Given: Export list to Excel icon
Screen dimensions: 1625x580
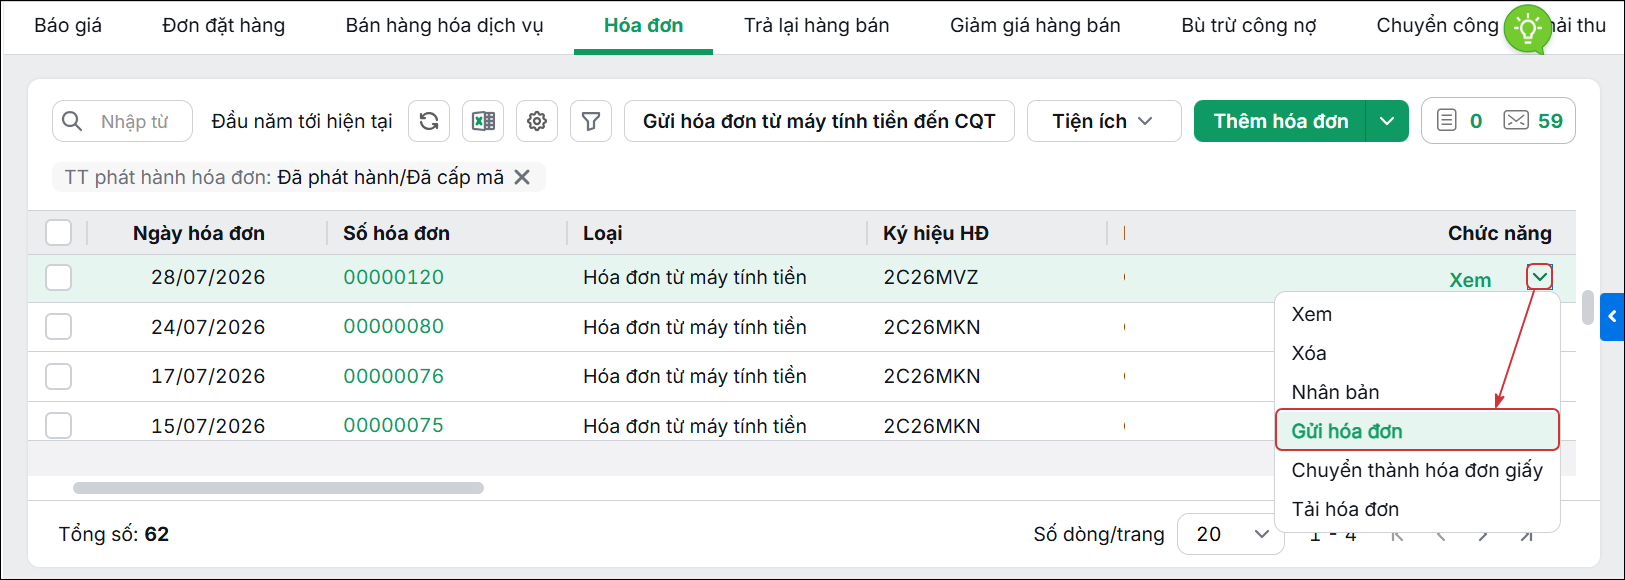Looking at the screenshot, I should [x=483, y=121].
